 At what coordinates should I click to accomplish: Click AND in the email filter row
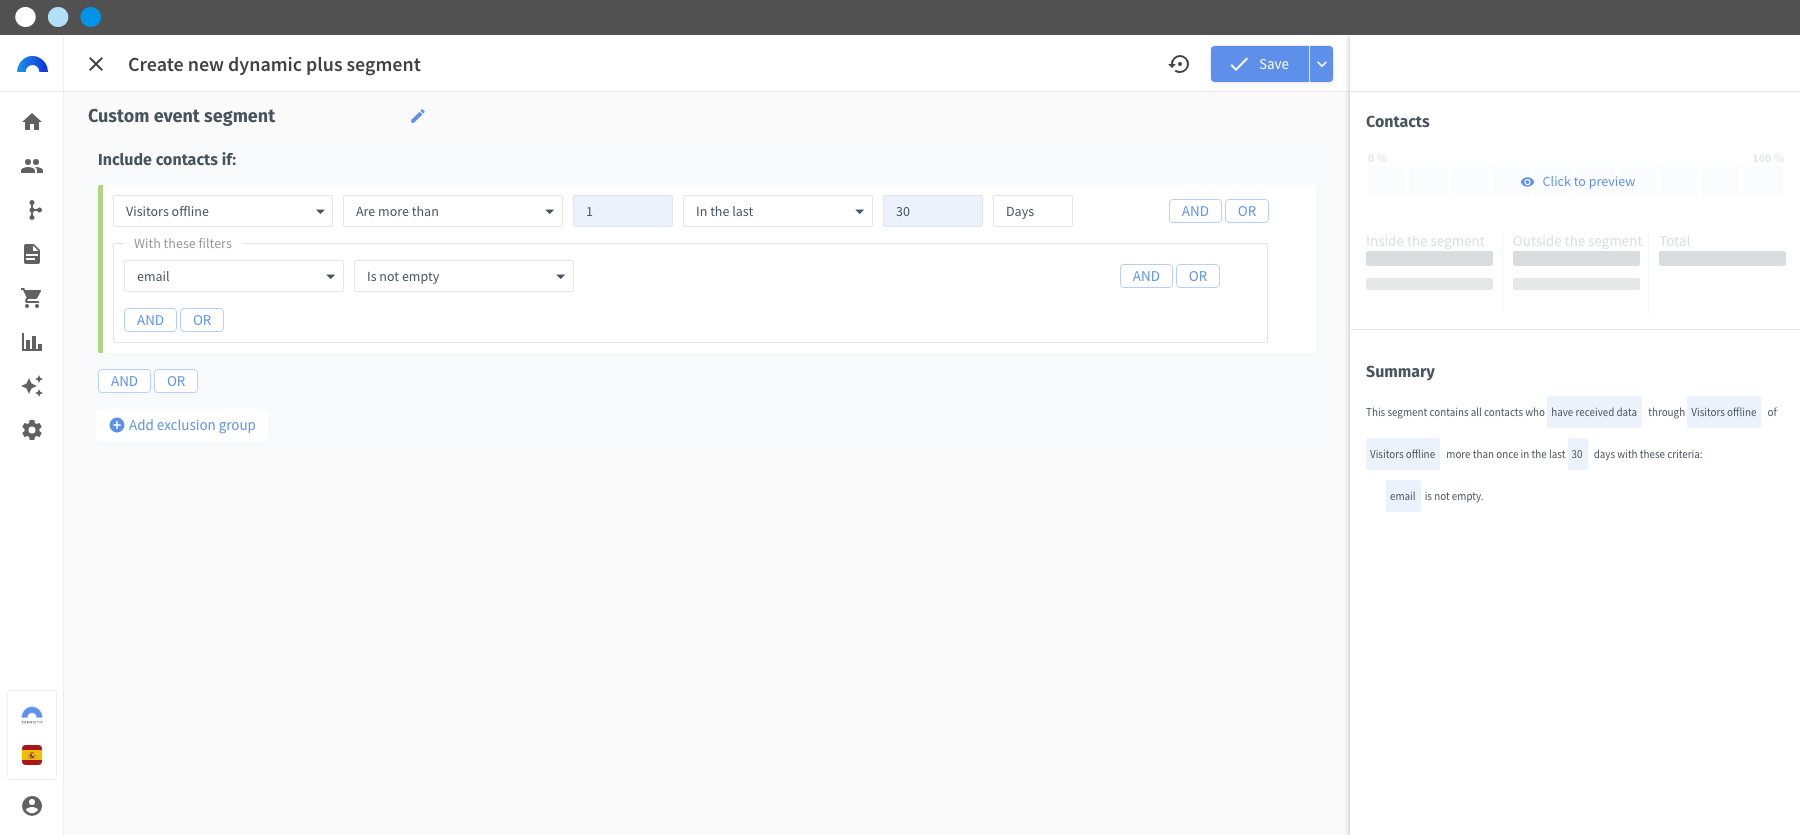pyautogui.click(x=1146, y=276)
